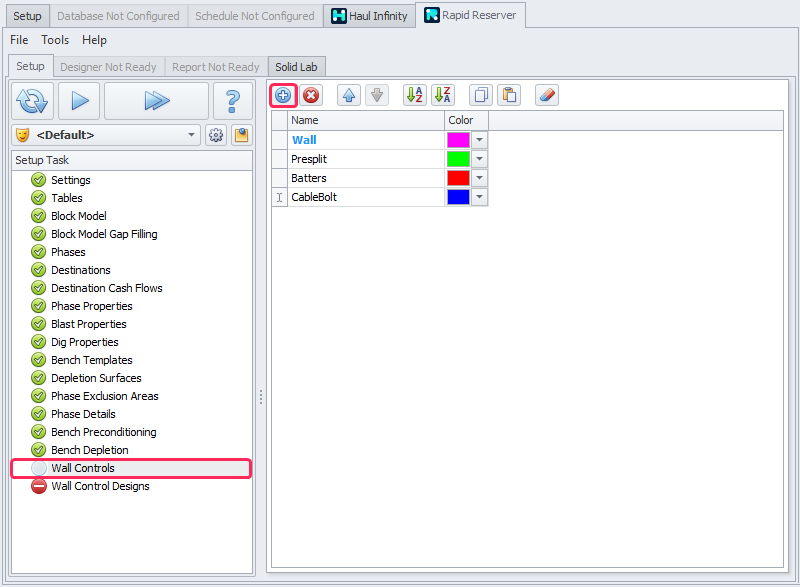The image size is (800, 587).
Task: Click the copy rows icon
Action: tap(481, 95)
